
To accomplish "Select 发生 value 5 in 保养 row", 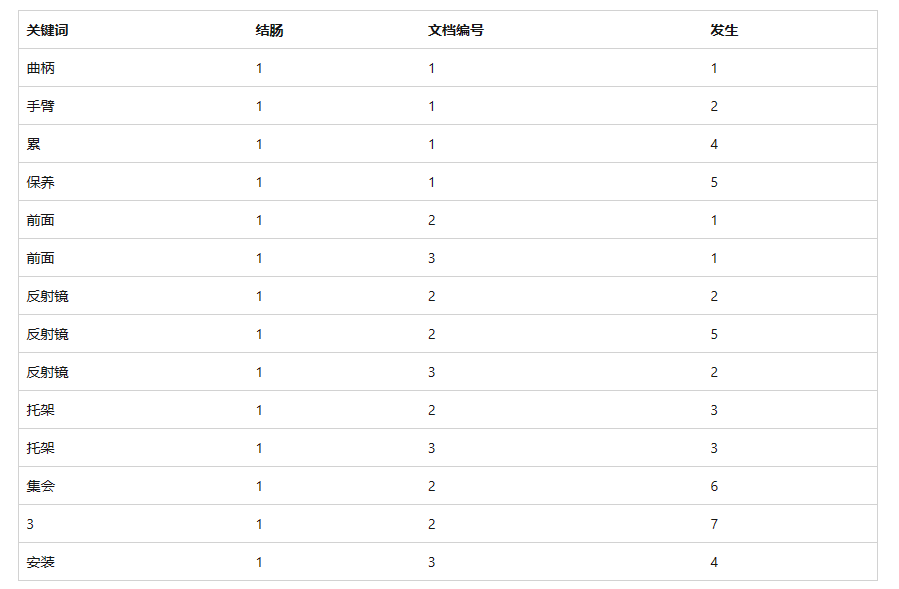I will pos(714,182).
